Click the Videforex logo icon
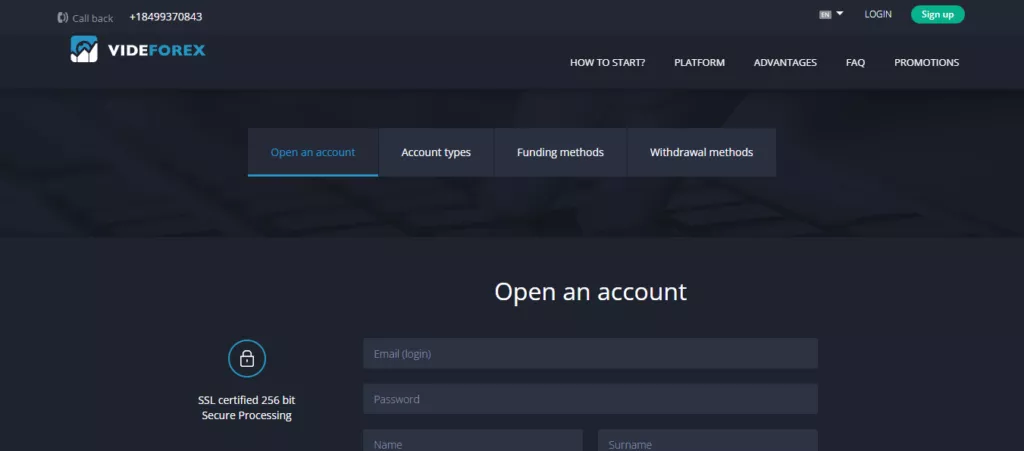Screen dimensions: 1024x451 (84, 49)
